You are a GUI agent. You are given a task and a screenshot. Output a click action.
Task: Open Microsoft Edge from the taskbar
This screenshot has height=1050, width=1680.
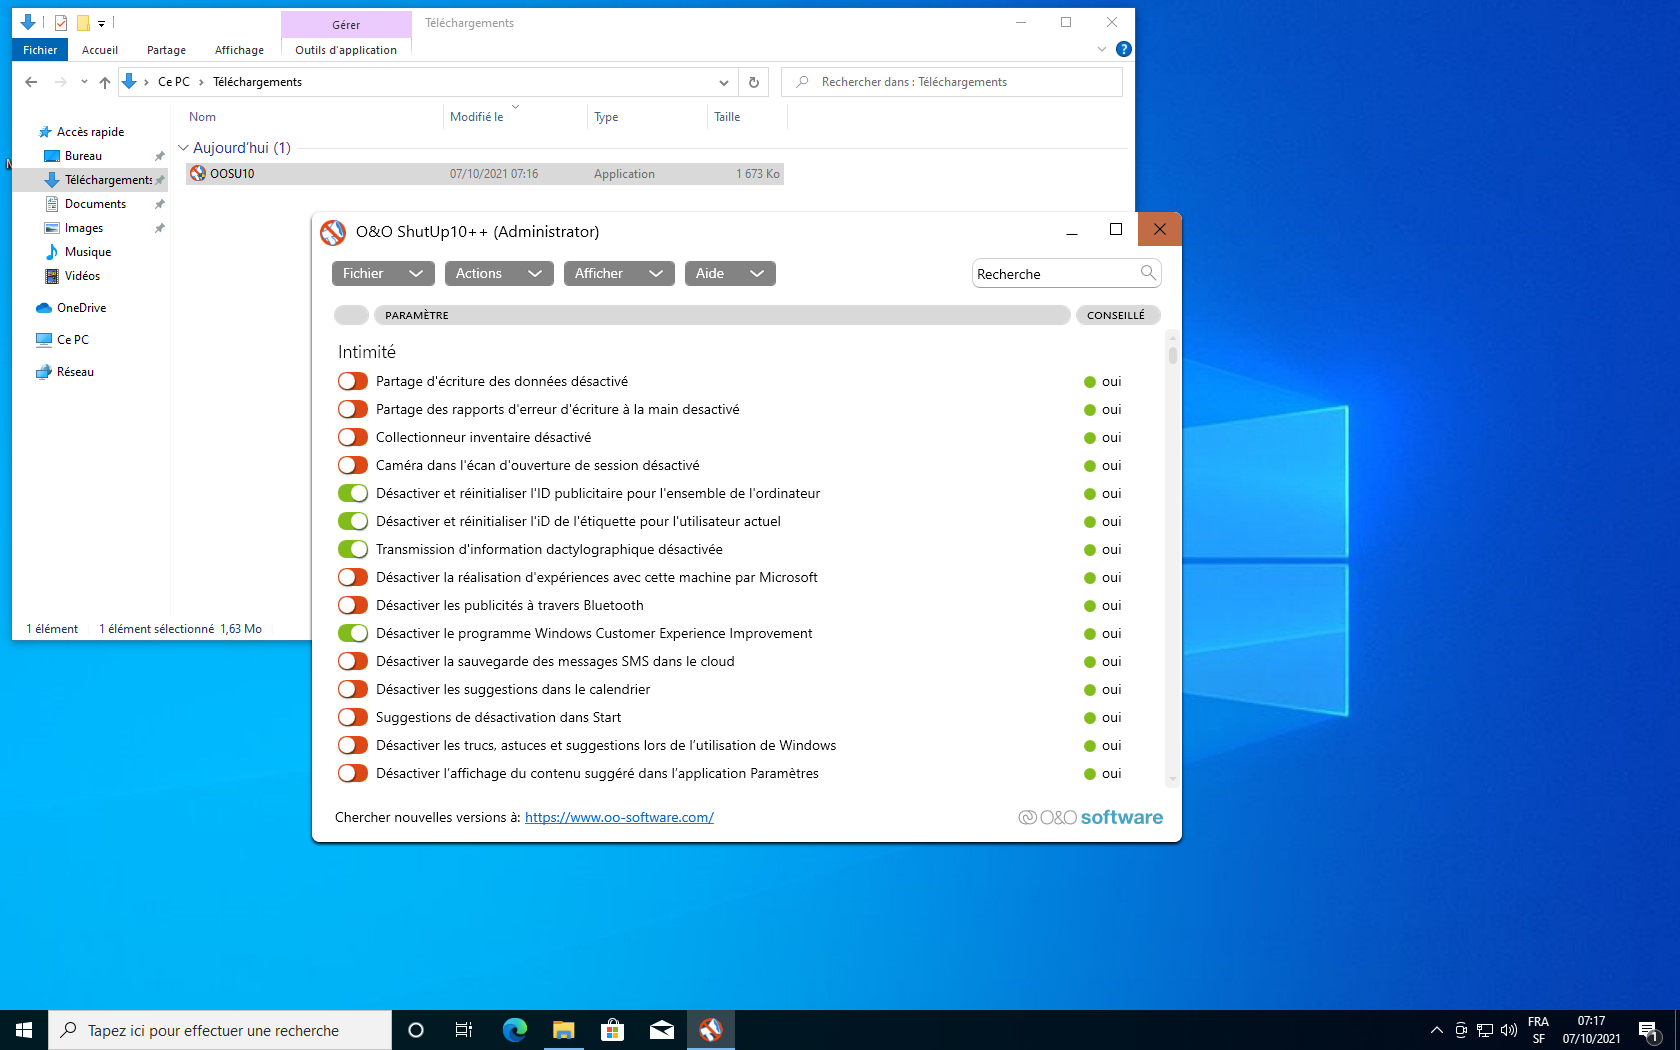515,1030
